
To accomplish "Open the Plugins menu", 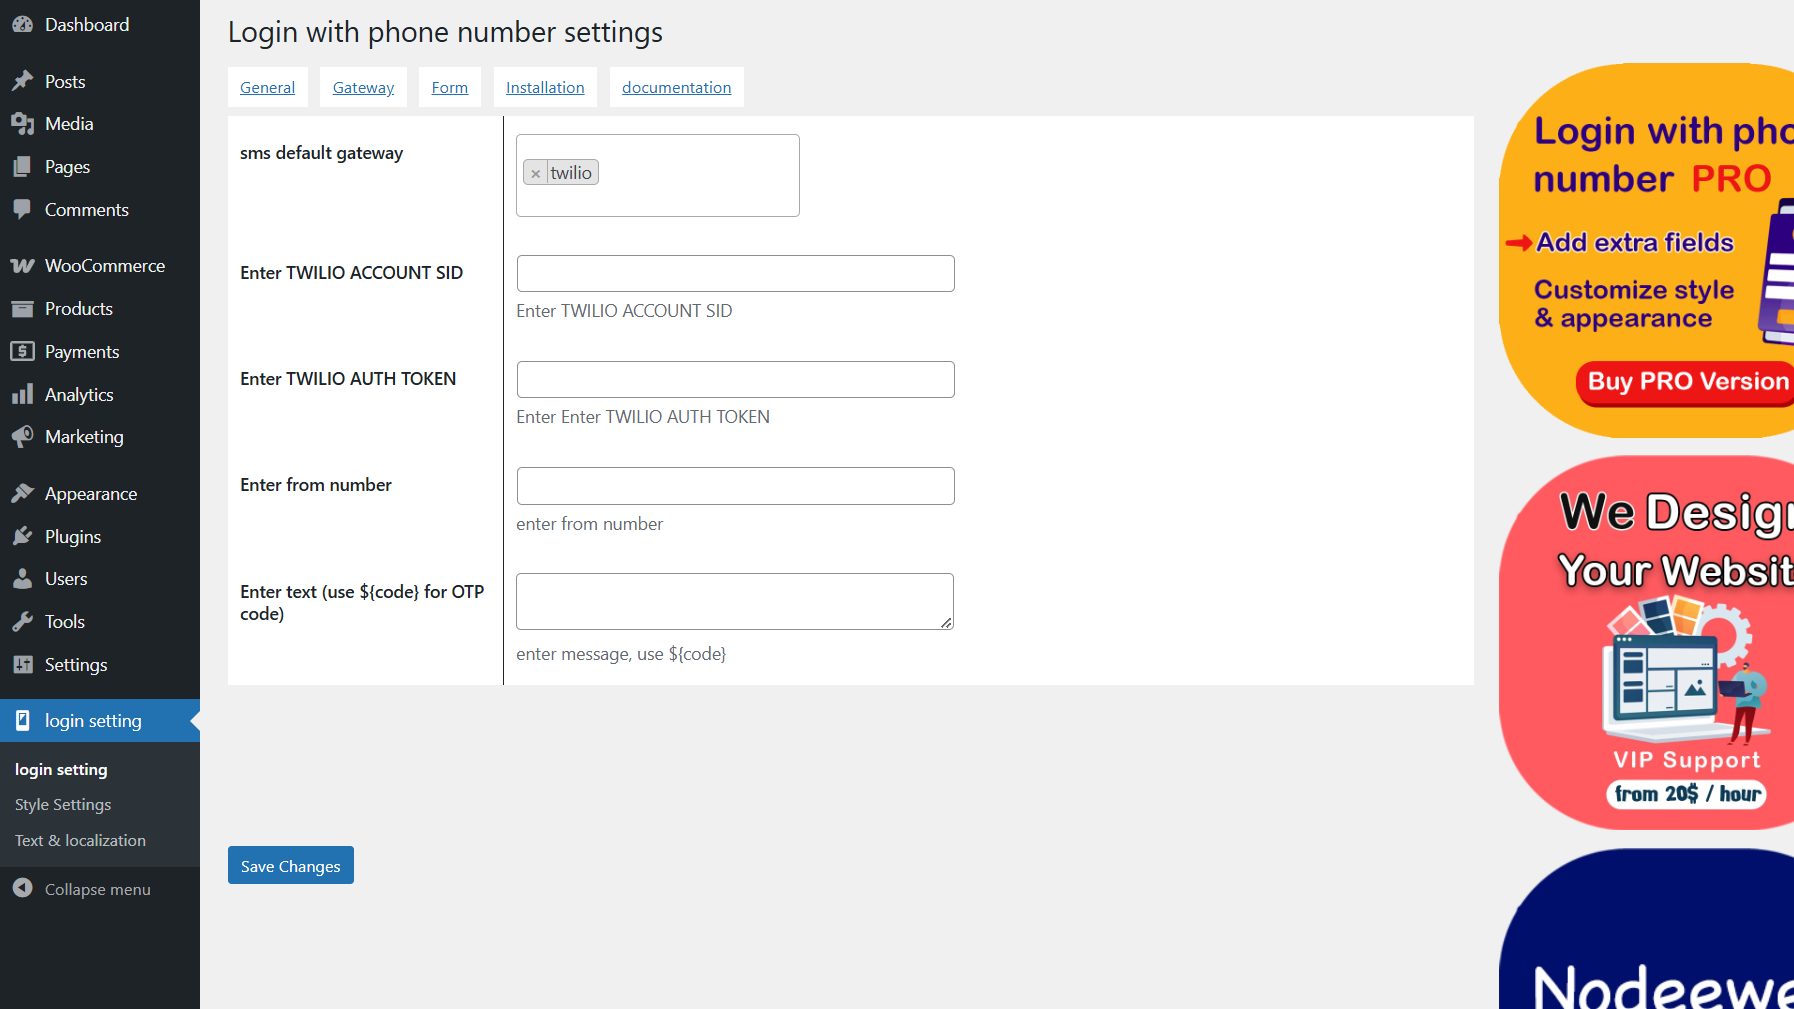I will coord(100,537).
